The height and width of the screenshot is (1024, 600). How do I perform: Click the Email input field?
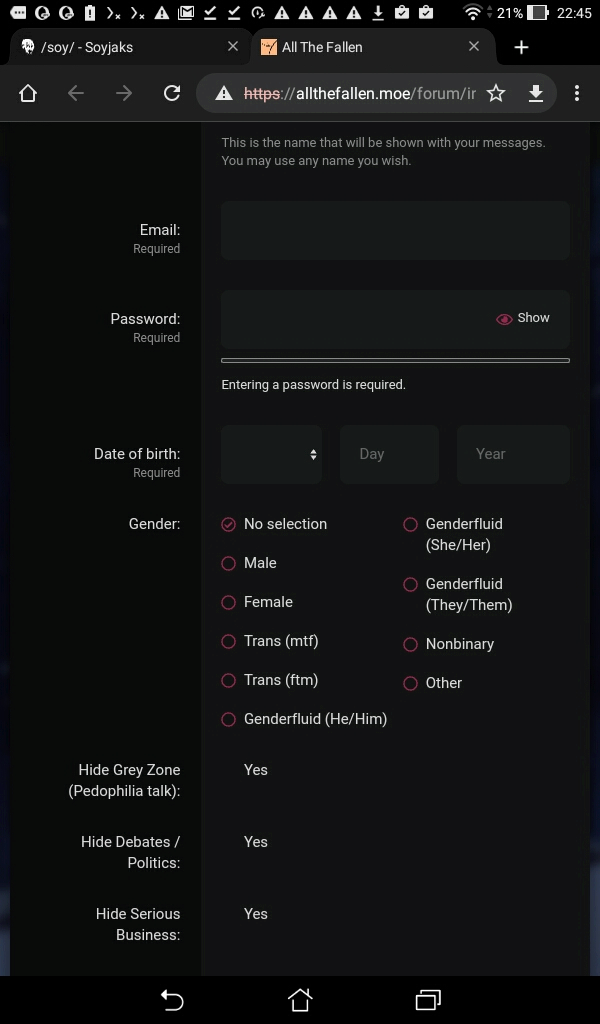coord(395,230)
